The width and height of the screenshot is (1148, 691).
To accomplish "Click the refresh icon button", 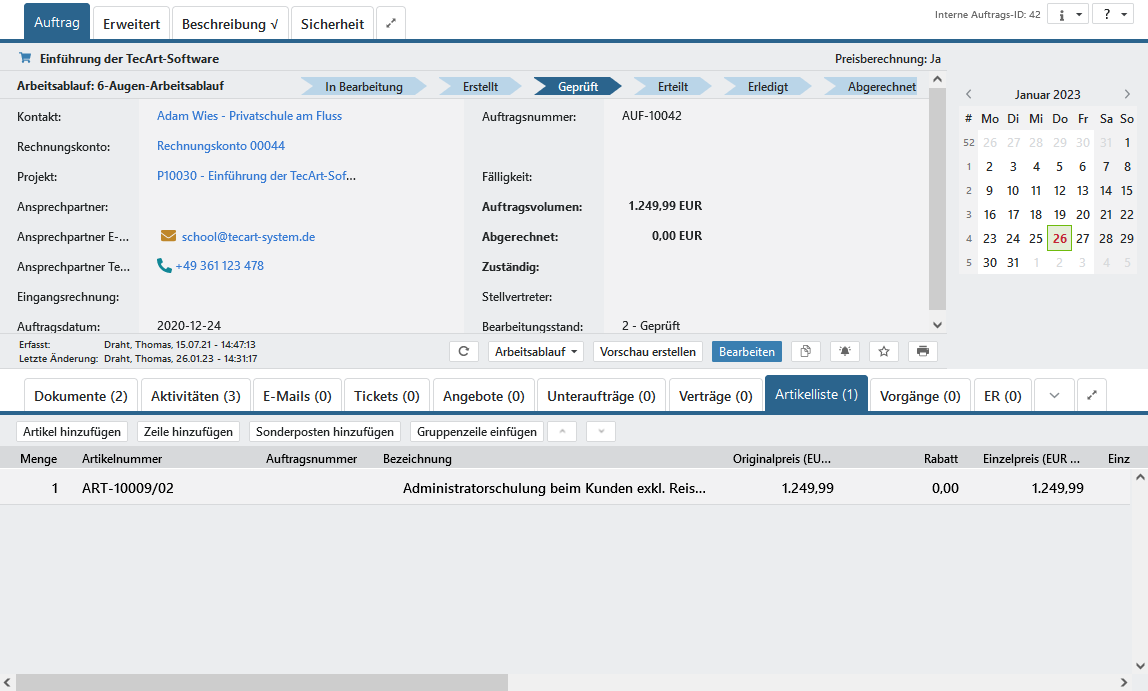I will click(464, 352).
